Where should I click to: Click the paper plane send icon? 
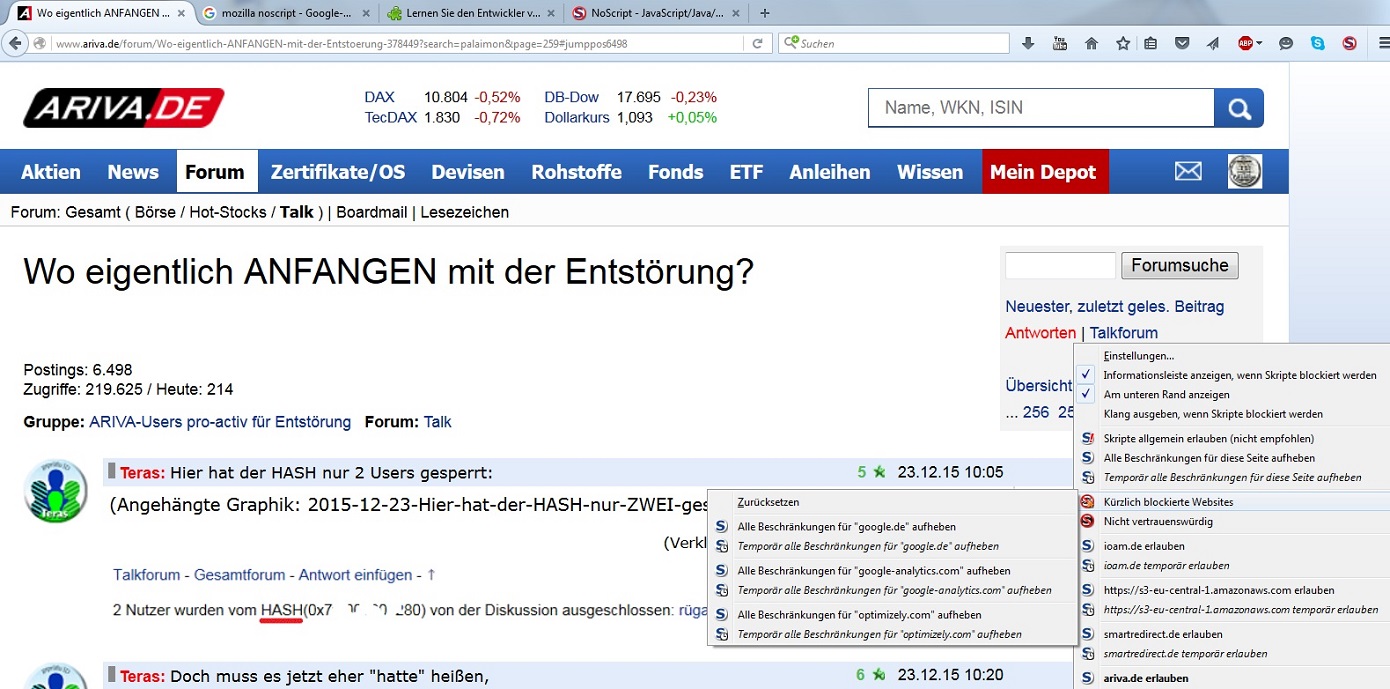click(1213, 43)
